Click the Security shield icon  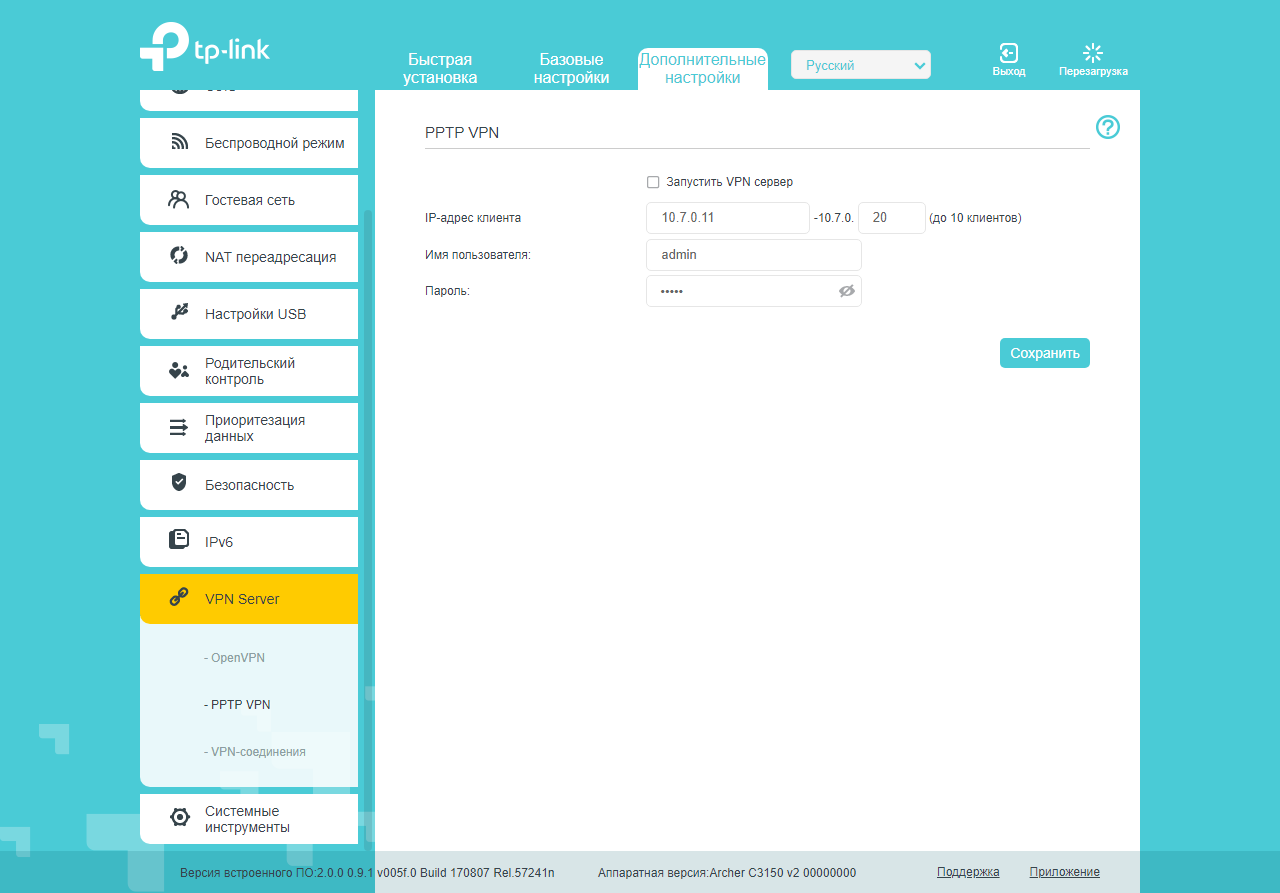tap(179, 484)
